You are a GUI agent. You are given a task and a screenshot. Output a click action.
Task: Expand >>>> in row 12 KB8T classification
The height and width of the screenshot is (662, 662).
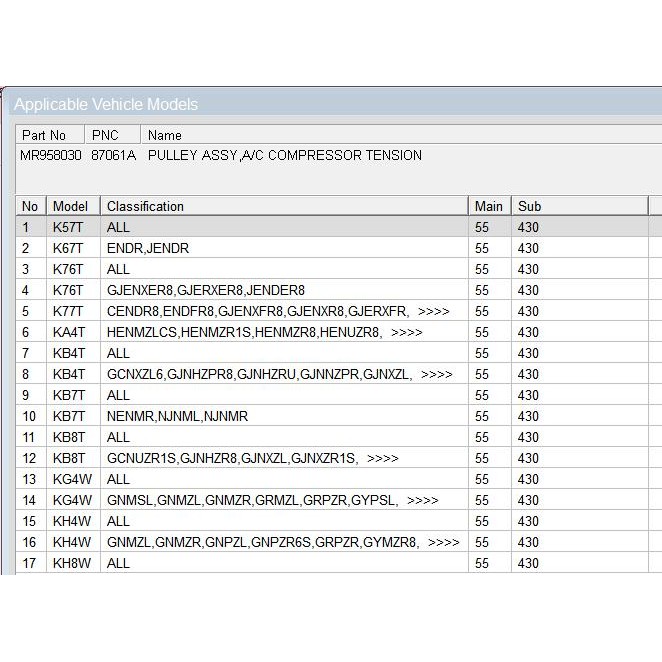(x=383, y=459)
